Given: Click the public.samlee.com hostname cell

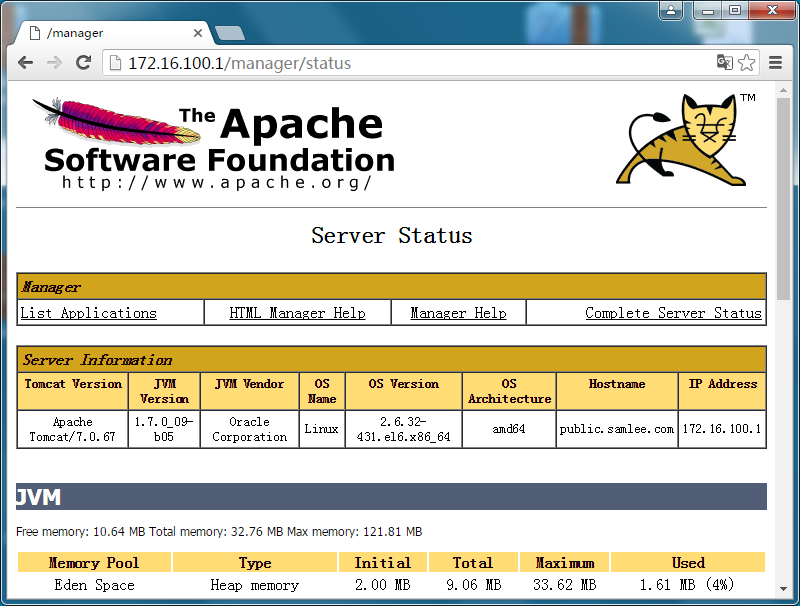Looking at the screenshot, I should (x=617, y=429).
